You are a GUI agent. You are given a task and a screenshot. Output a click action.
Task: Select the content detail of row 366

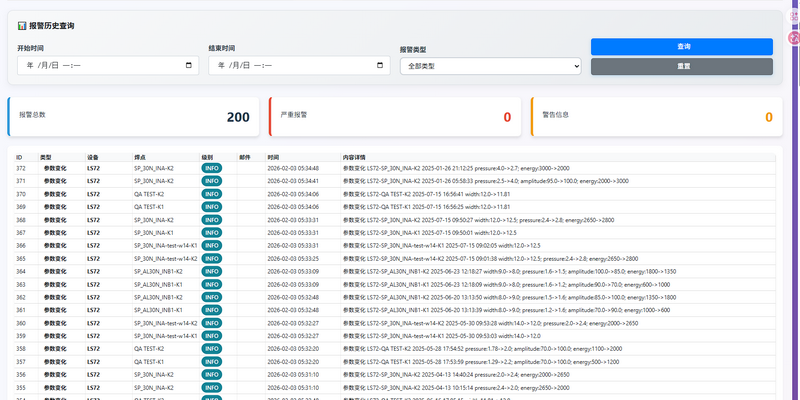click(x=441, y=245)
